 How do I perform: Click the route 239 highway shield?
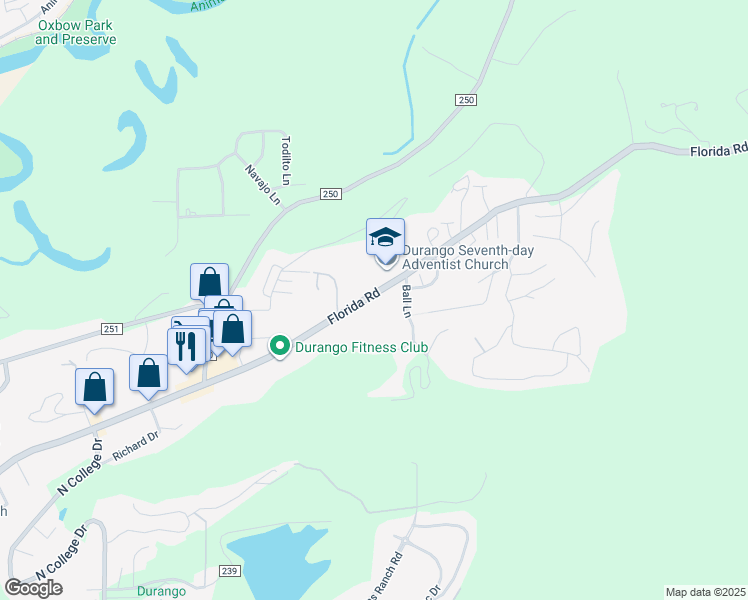tap(229, 571)
